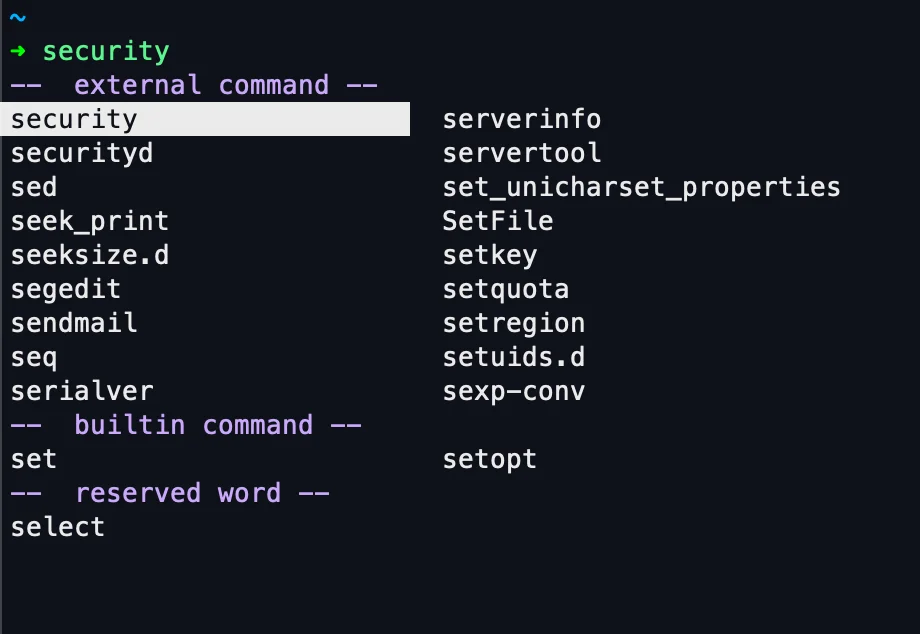Click the setregion completion
The width and height of the screenshot is (920, 634).
coord(514,324)
